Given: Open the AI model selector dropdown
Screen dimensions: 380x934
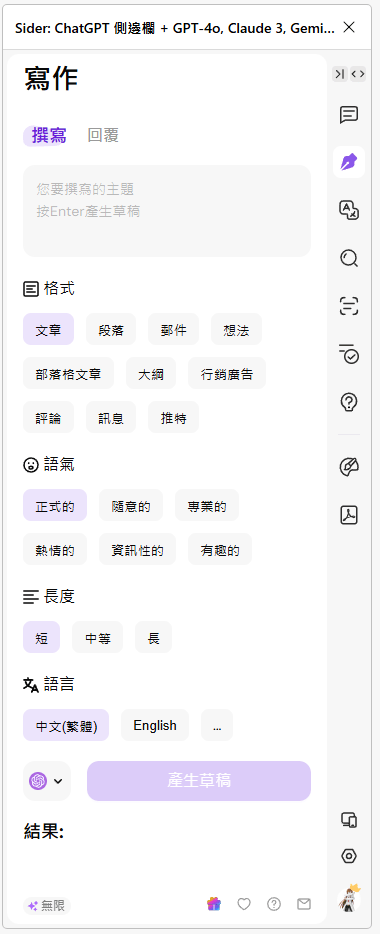Looking at the screenshot, I should click(46, 780).
